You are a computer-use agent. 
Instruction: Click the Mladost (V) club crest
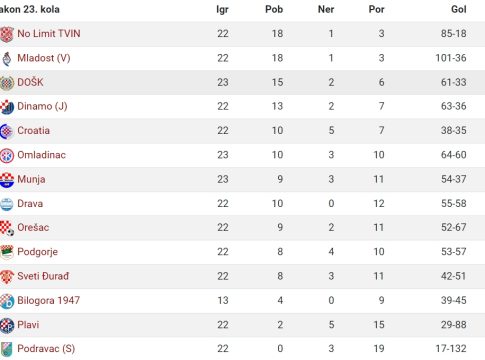tap(7, 59)
